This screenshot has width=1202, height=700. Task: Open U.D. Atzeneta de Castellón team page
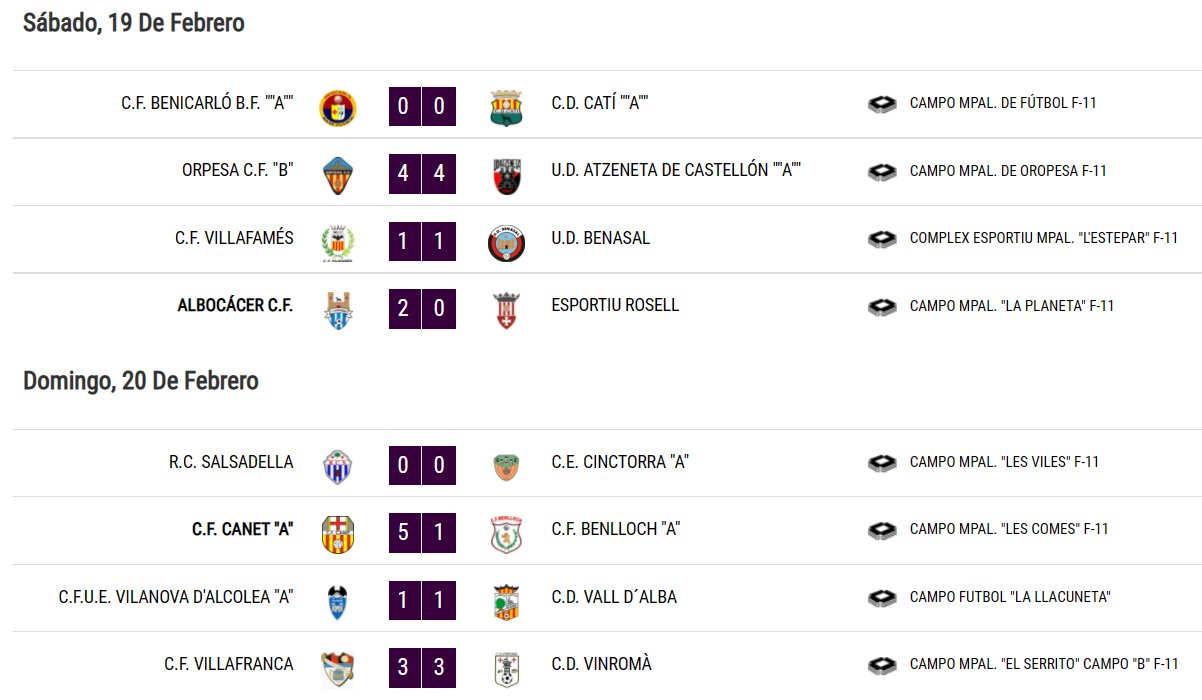[x=677, y=170]
